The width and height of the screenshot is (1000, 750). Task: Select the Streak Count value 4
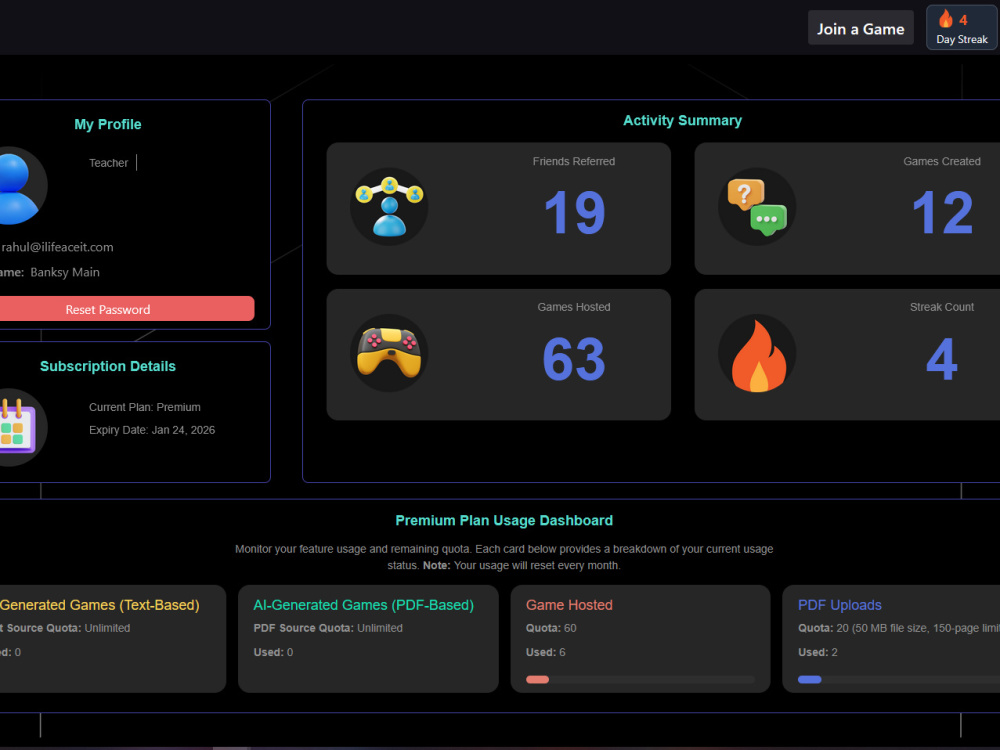[942, 359]
